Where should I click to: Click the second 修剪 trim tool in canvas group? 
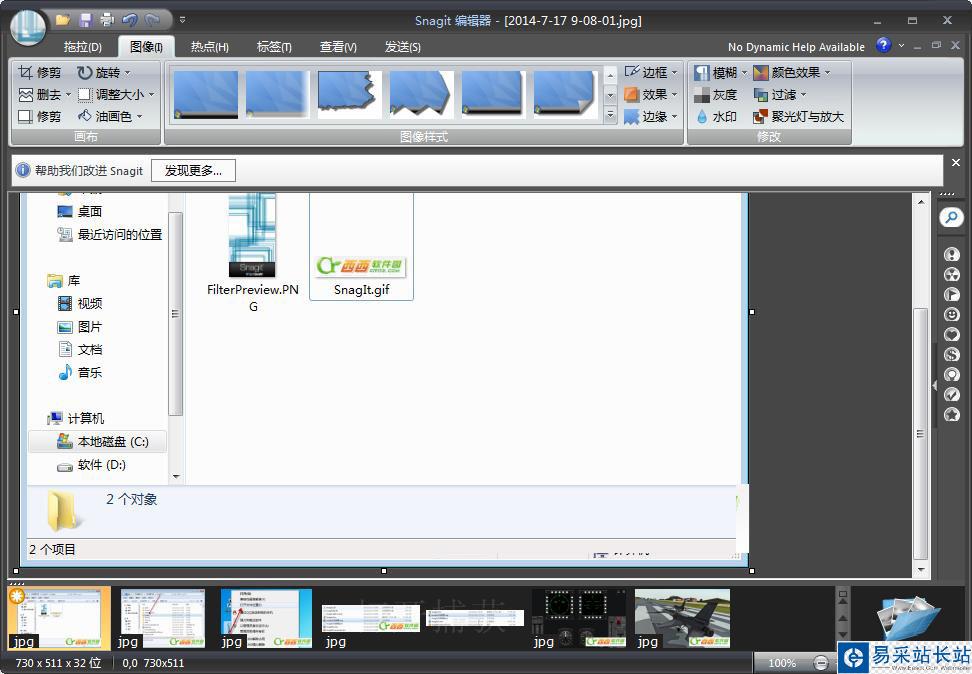(x=40, y=117)
